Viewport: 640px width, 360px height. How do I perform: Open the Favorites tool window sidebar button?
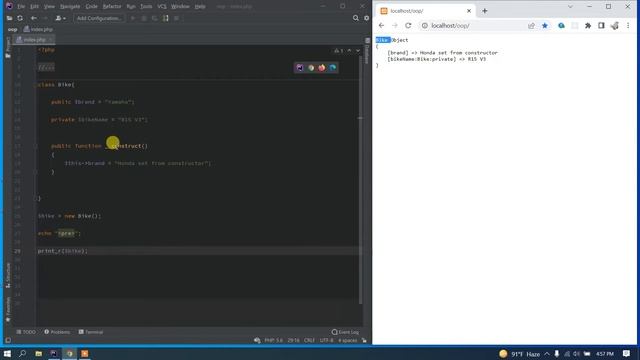coord(8,309)
